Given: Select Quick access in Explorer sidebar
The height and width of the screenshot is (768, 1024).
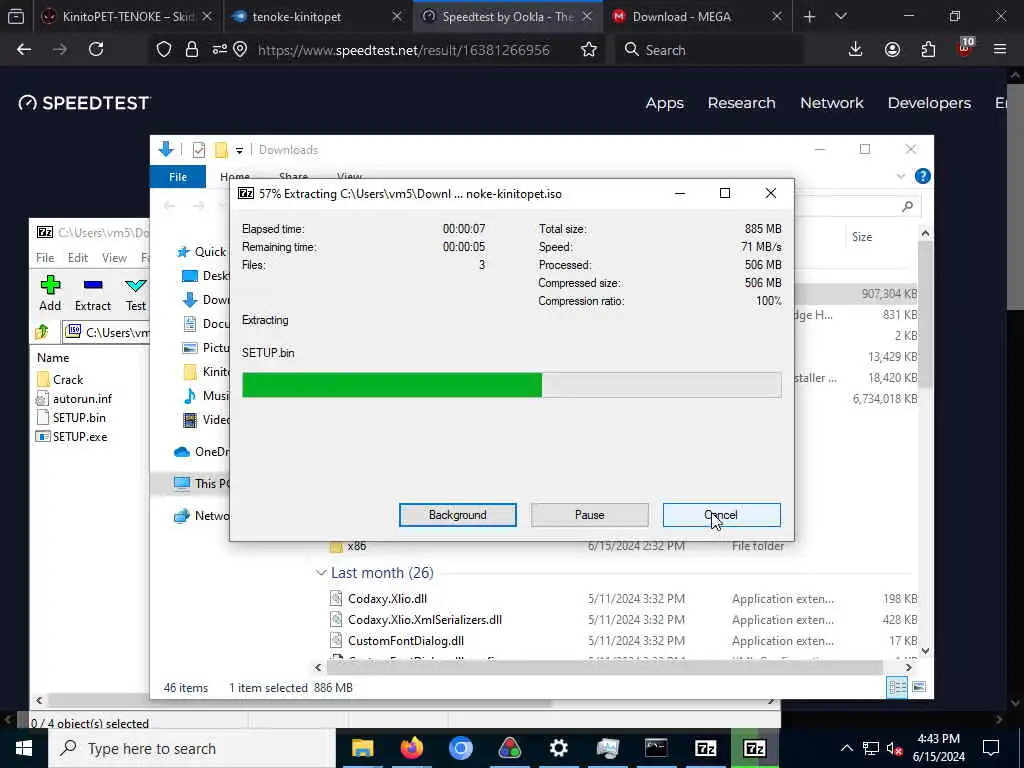Looking at the screenshot, I should [202, 251].
